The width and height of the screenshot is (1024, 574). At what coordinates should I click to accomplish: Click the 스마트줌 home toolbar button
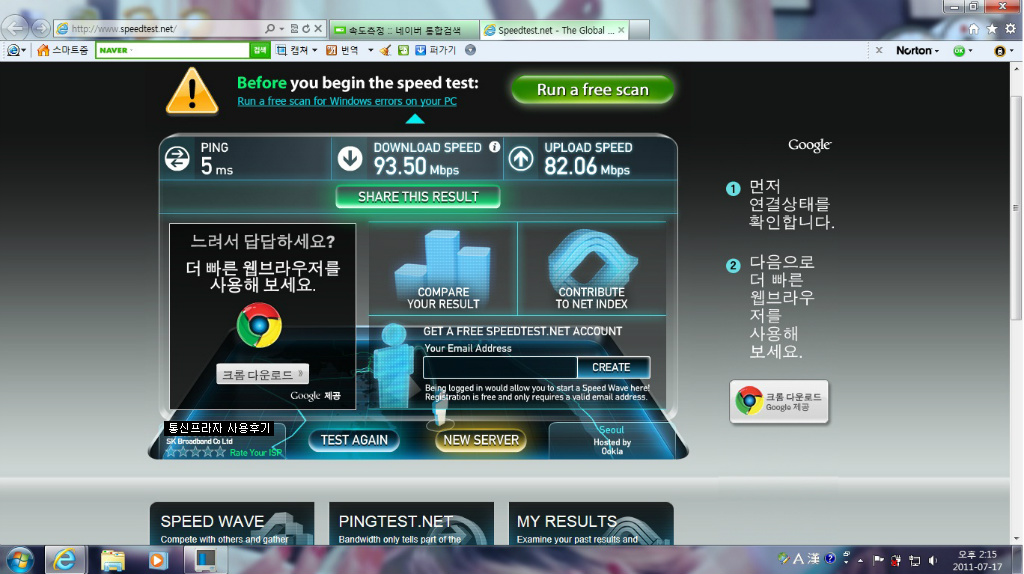63,50
